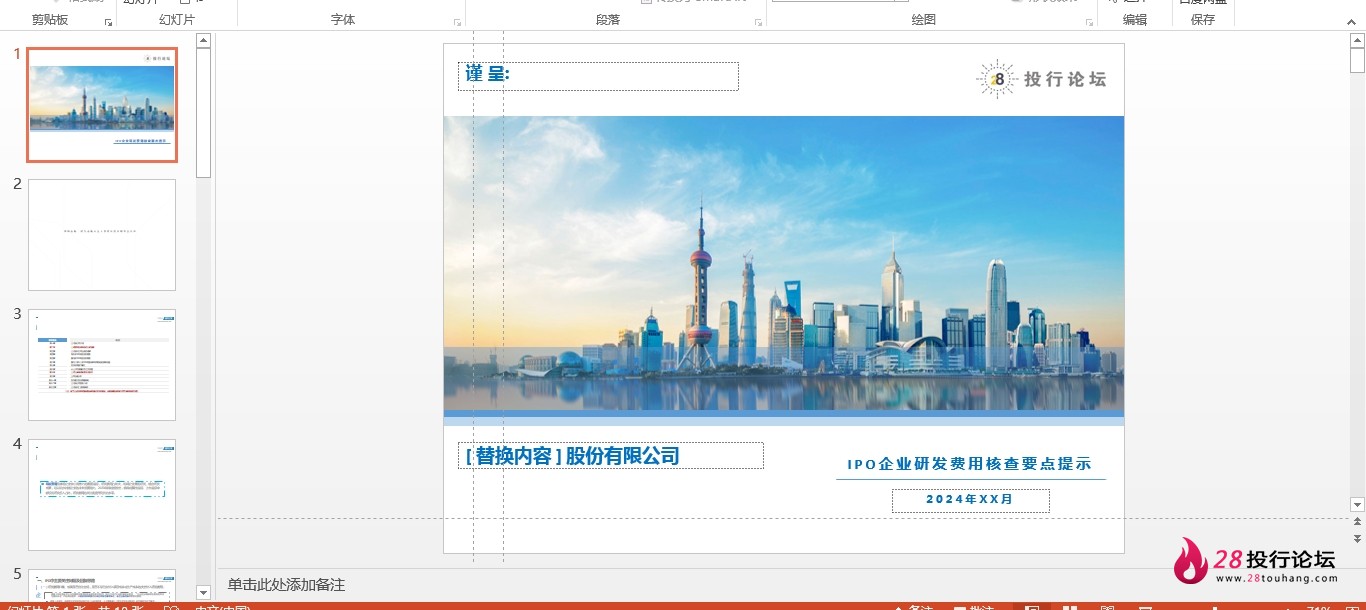Select the 投行论坛 logo on the slide

point(1041,79)
